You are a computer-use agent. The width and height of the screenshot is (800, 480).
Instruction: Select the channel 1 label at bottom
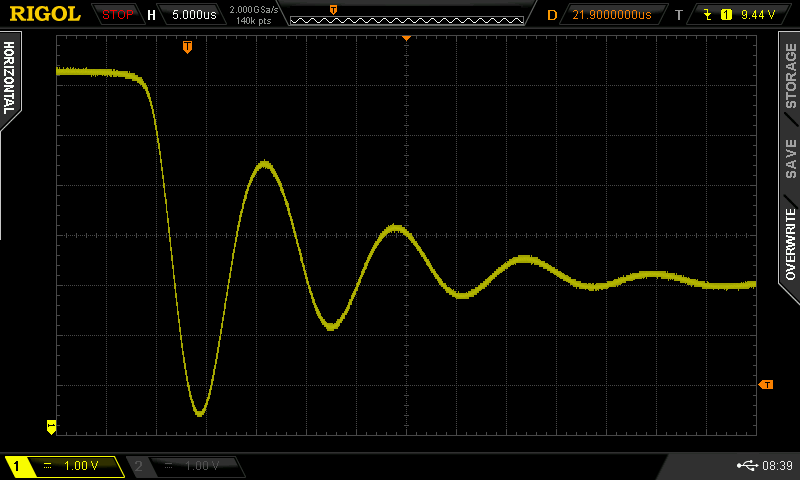[x=16, y=466]
